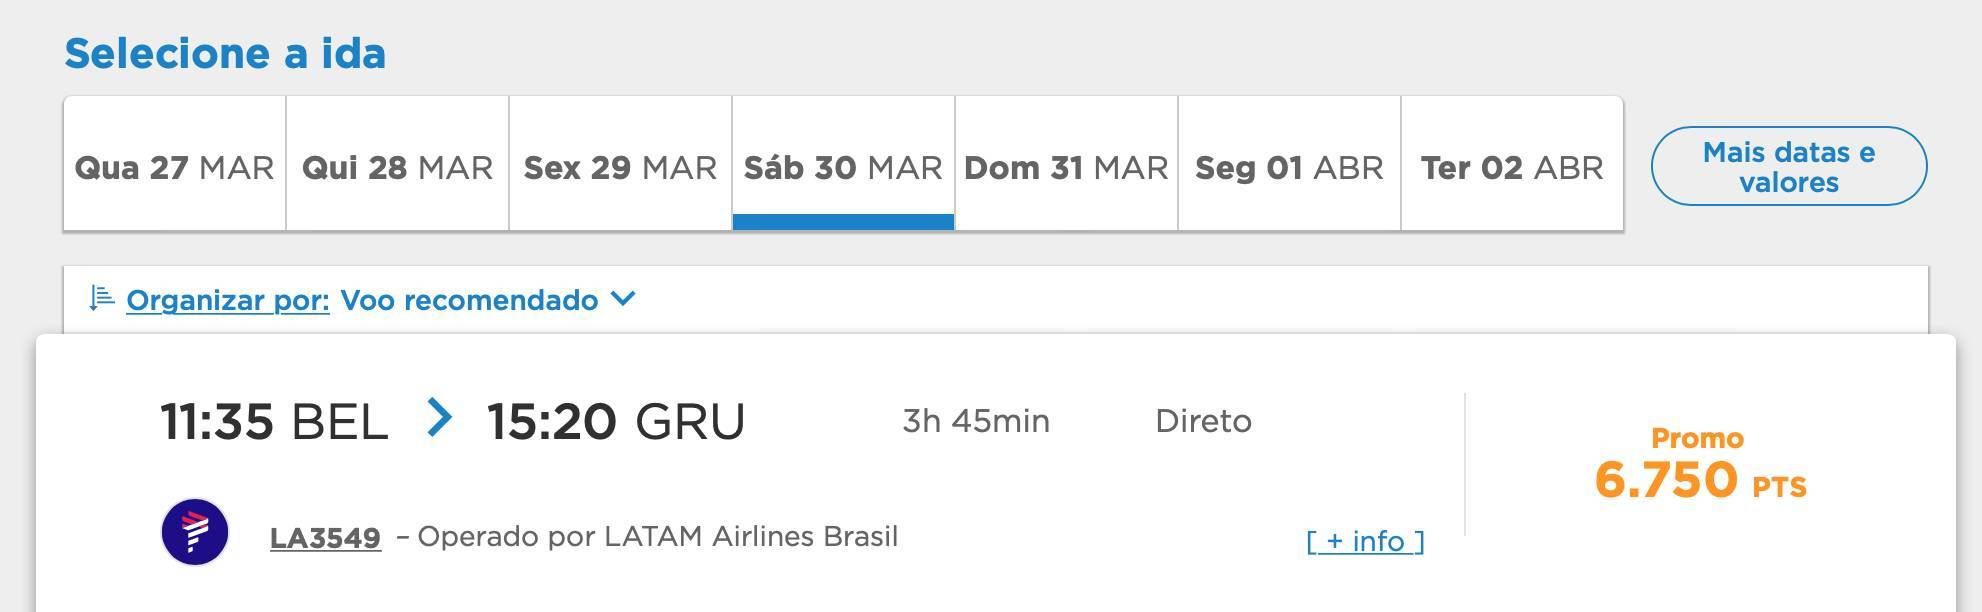Click the 3h 45min flight duration
Image resolution: width=1982 pixels, height=612 pixels.
tap(976, 421)
